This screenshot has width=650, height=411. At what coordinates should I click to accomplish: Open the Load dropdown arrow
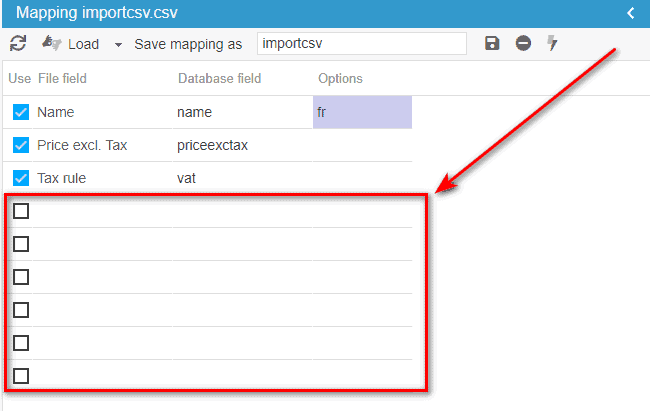point(118,45)
